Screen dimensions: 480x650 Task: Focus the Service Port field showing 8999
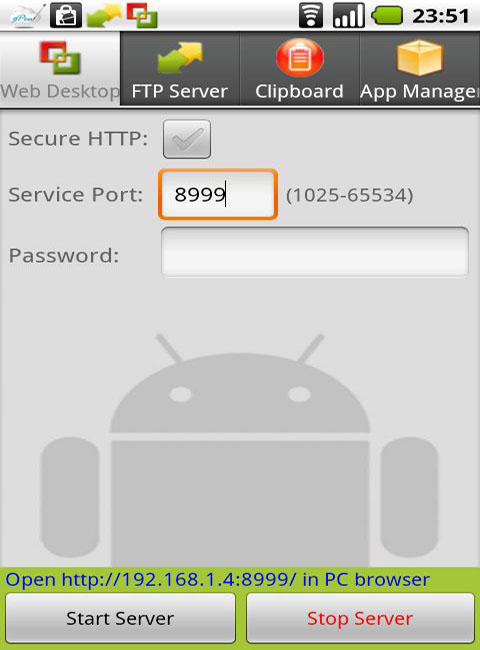(x=218, y=194)
